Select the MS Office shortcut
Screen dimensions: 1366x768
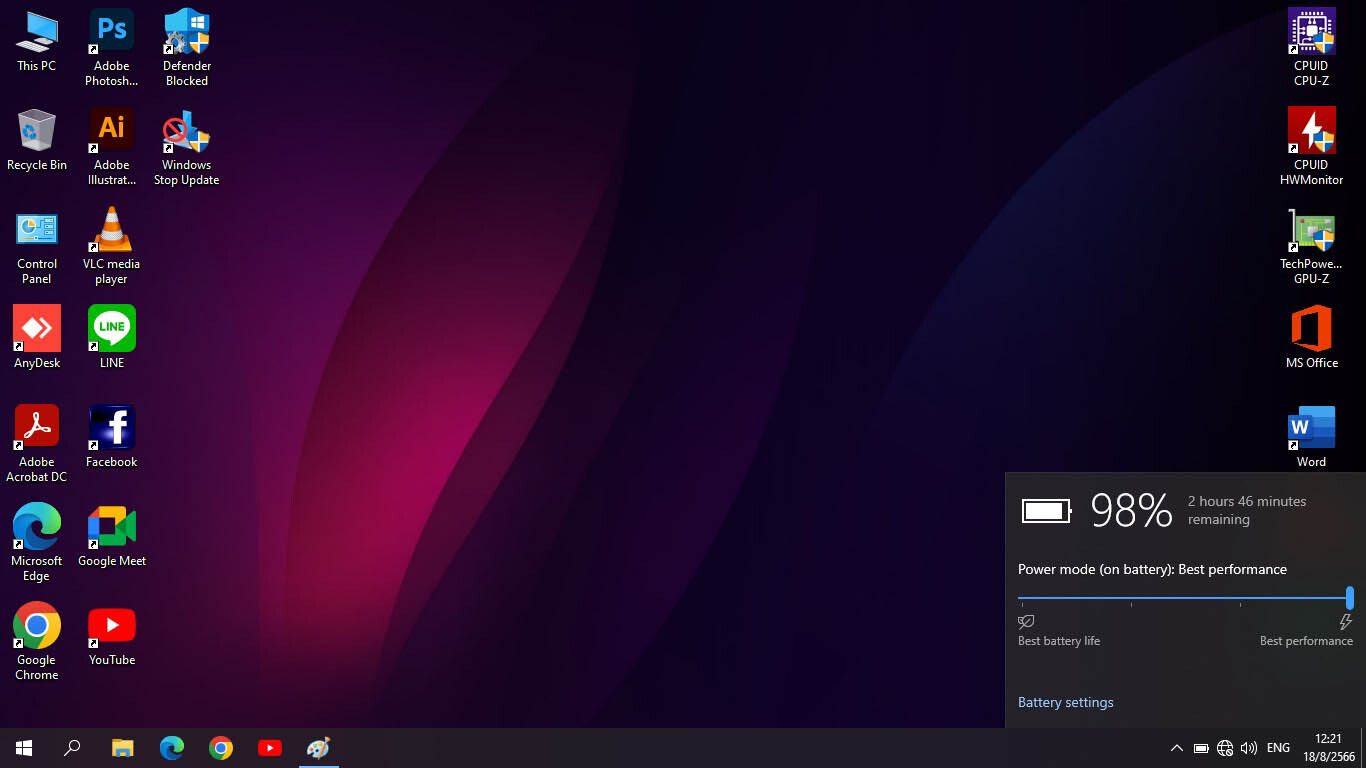1311,337
